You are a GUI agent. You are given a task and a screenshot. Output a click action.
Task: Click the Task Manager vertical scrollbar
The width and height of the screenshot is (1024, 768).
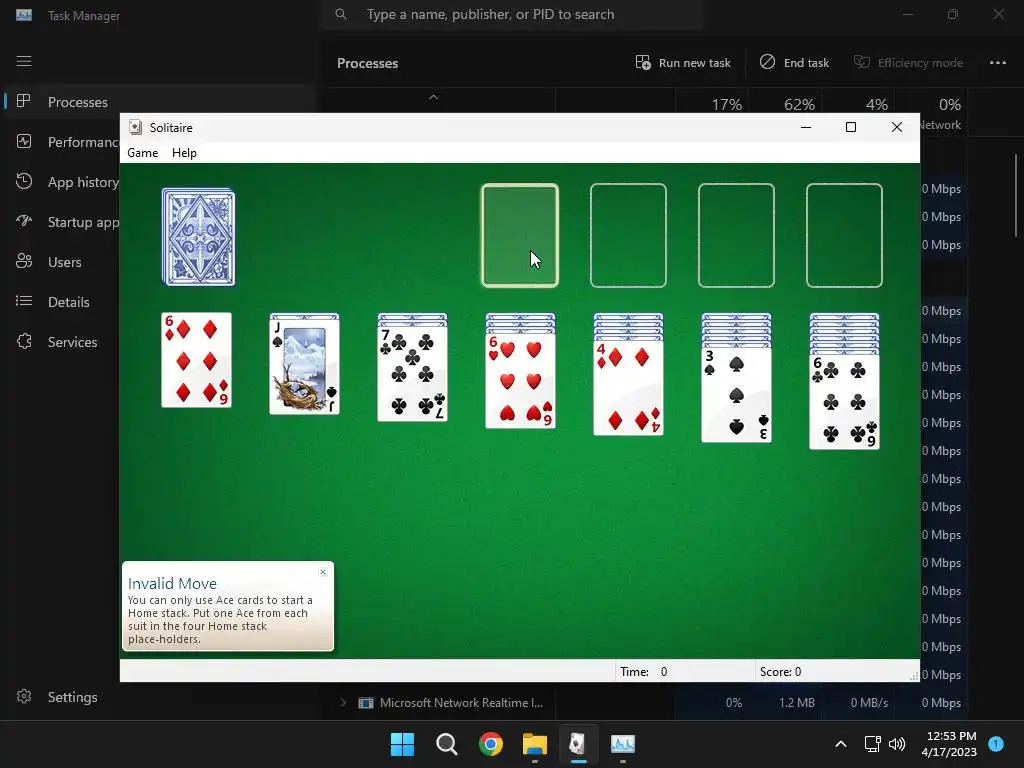click(x=1016, y=195)
